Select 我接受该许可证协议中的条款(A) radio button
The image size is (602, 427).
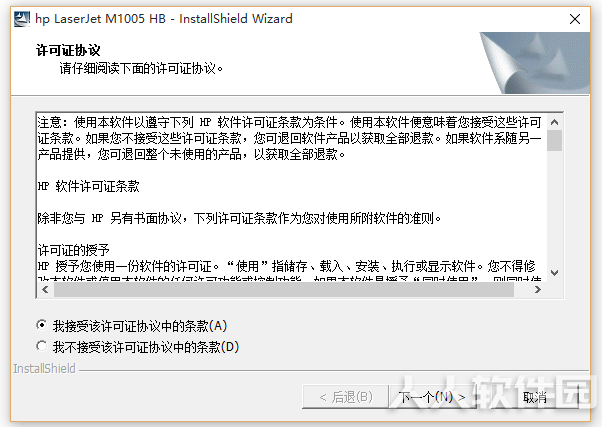click(x=41, y=325)
